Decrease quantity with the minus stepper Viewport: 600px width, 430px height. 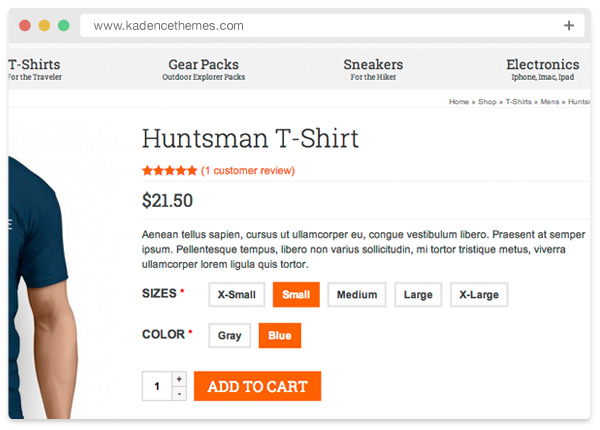pyautogui.click(x=179, y=394)
